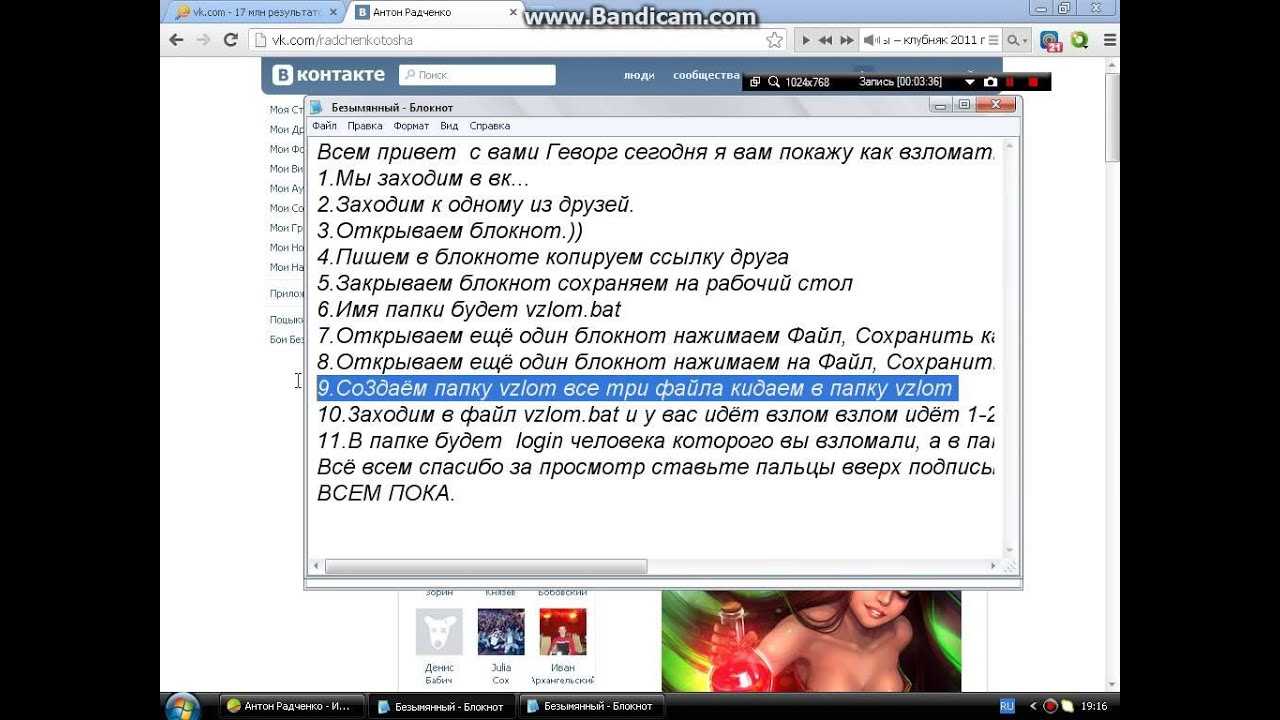
Task: Open the Формат menu in Notepad
Action: (x=411, y=126)
